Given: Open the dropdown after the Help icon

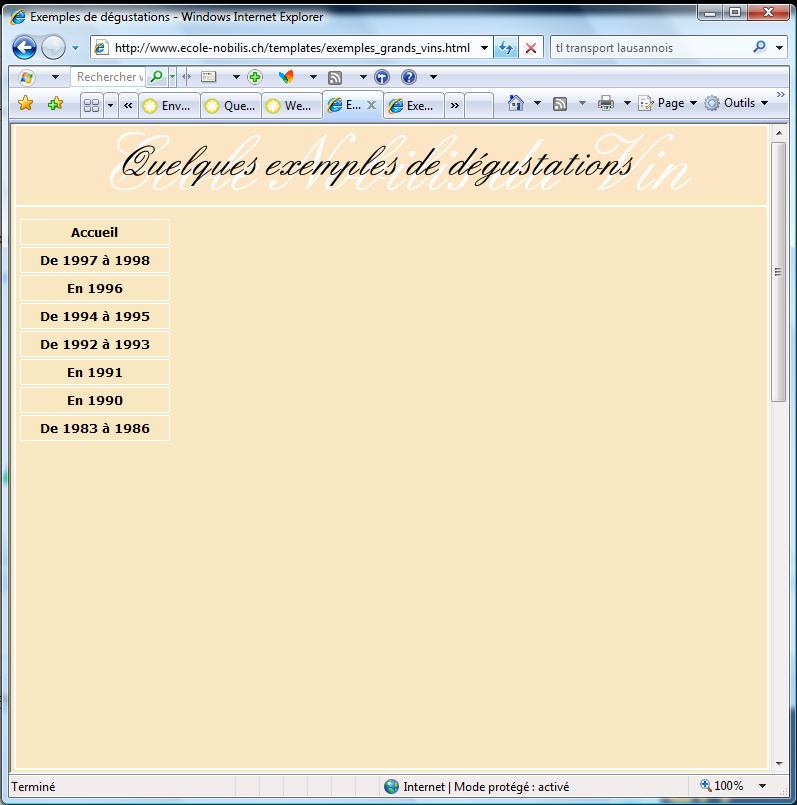Looking at the screenshot, I should click(433, 77).
